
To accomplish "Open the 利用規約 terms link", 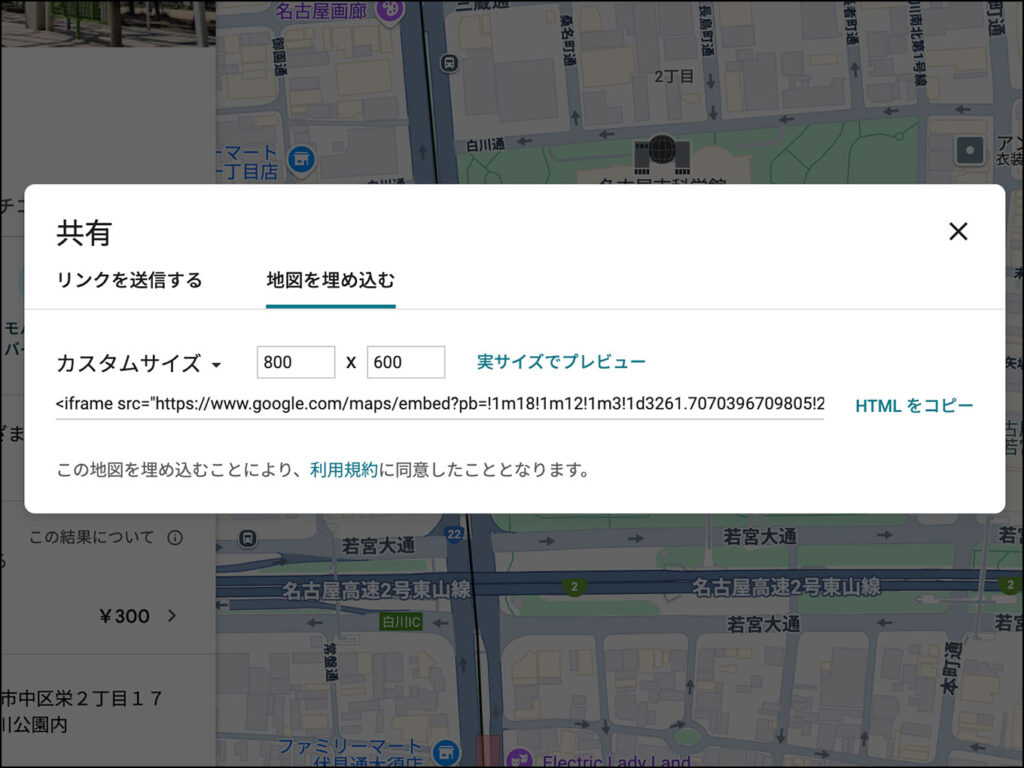I will tap(344, 469).
